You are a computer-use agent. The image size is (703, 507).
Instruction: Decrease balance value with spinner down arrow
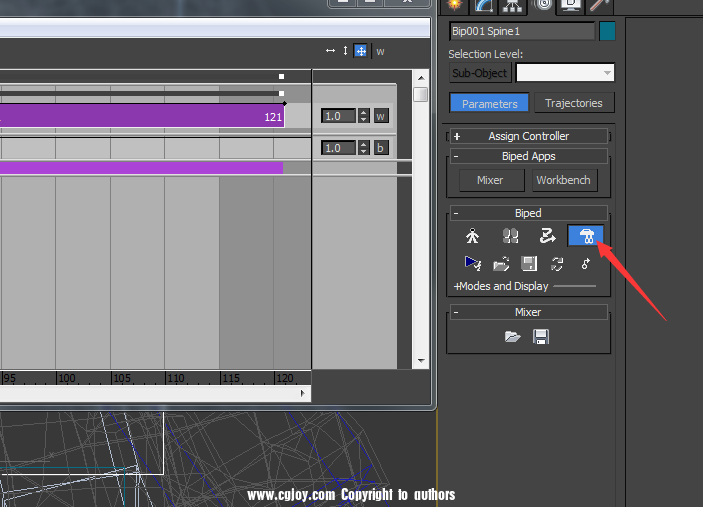pos(364,152)
